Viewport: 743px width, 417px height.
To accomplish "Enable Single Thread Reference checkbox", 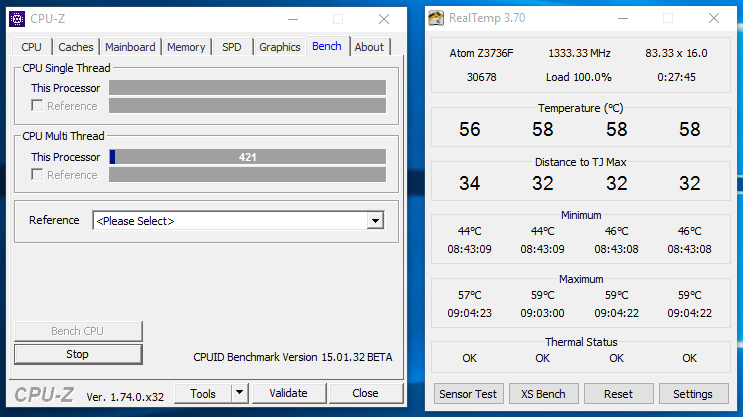I will (x=37, y=105).
